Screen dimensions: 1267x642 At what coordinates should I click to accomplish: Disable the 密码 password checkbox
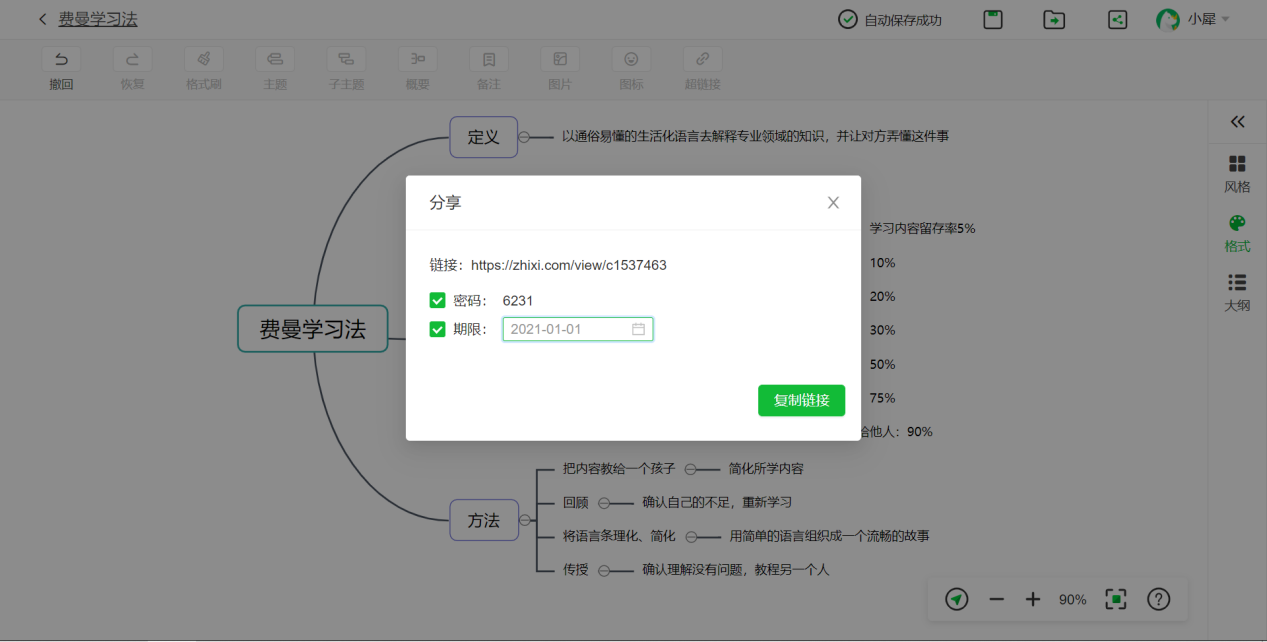click(437, 299)
